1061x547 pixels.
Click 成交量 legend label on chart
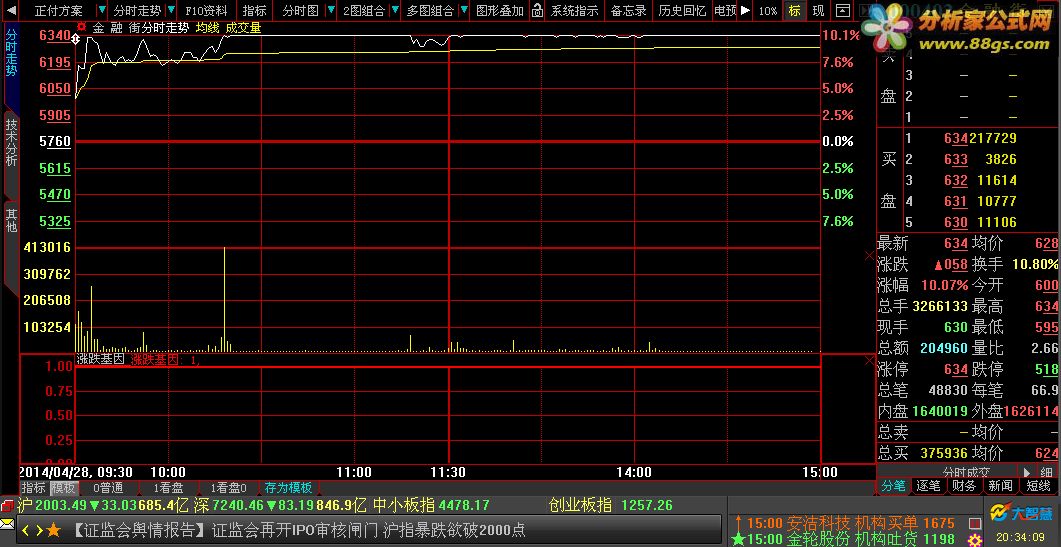pos(244,28)
